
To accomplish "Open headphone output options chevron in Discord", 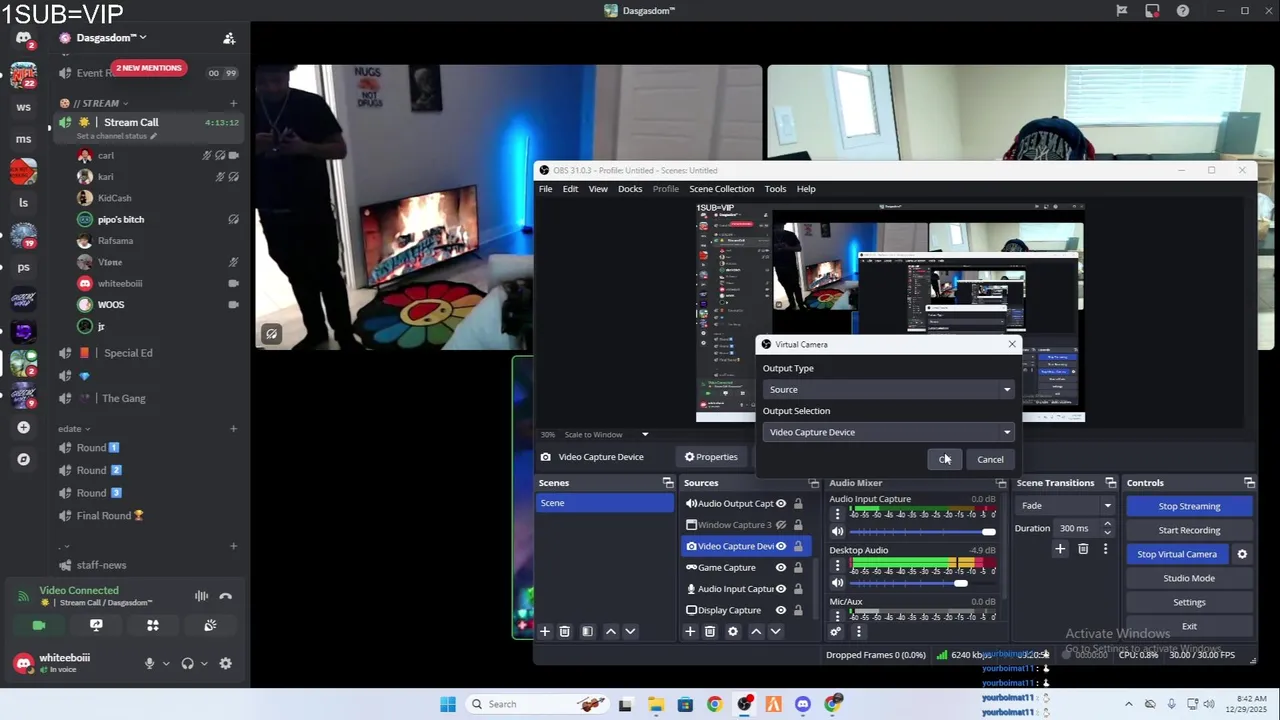I will (204, 663).
